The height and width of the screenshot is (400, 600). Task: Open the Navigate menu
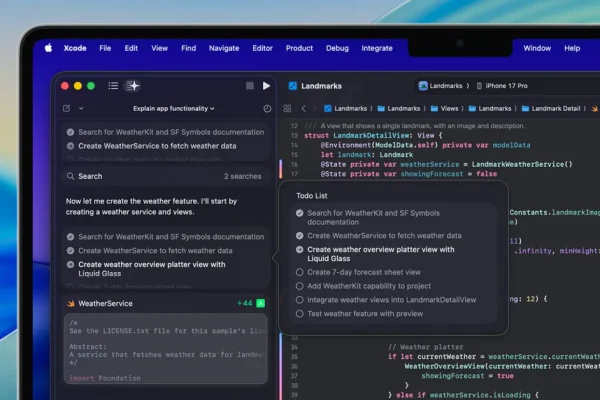click(x=224, y=48)
